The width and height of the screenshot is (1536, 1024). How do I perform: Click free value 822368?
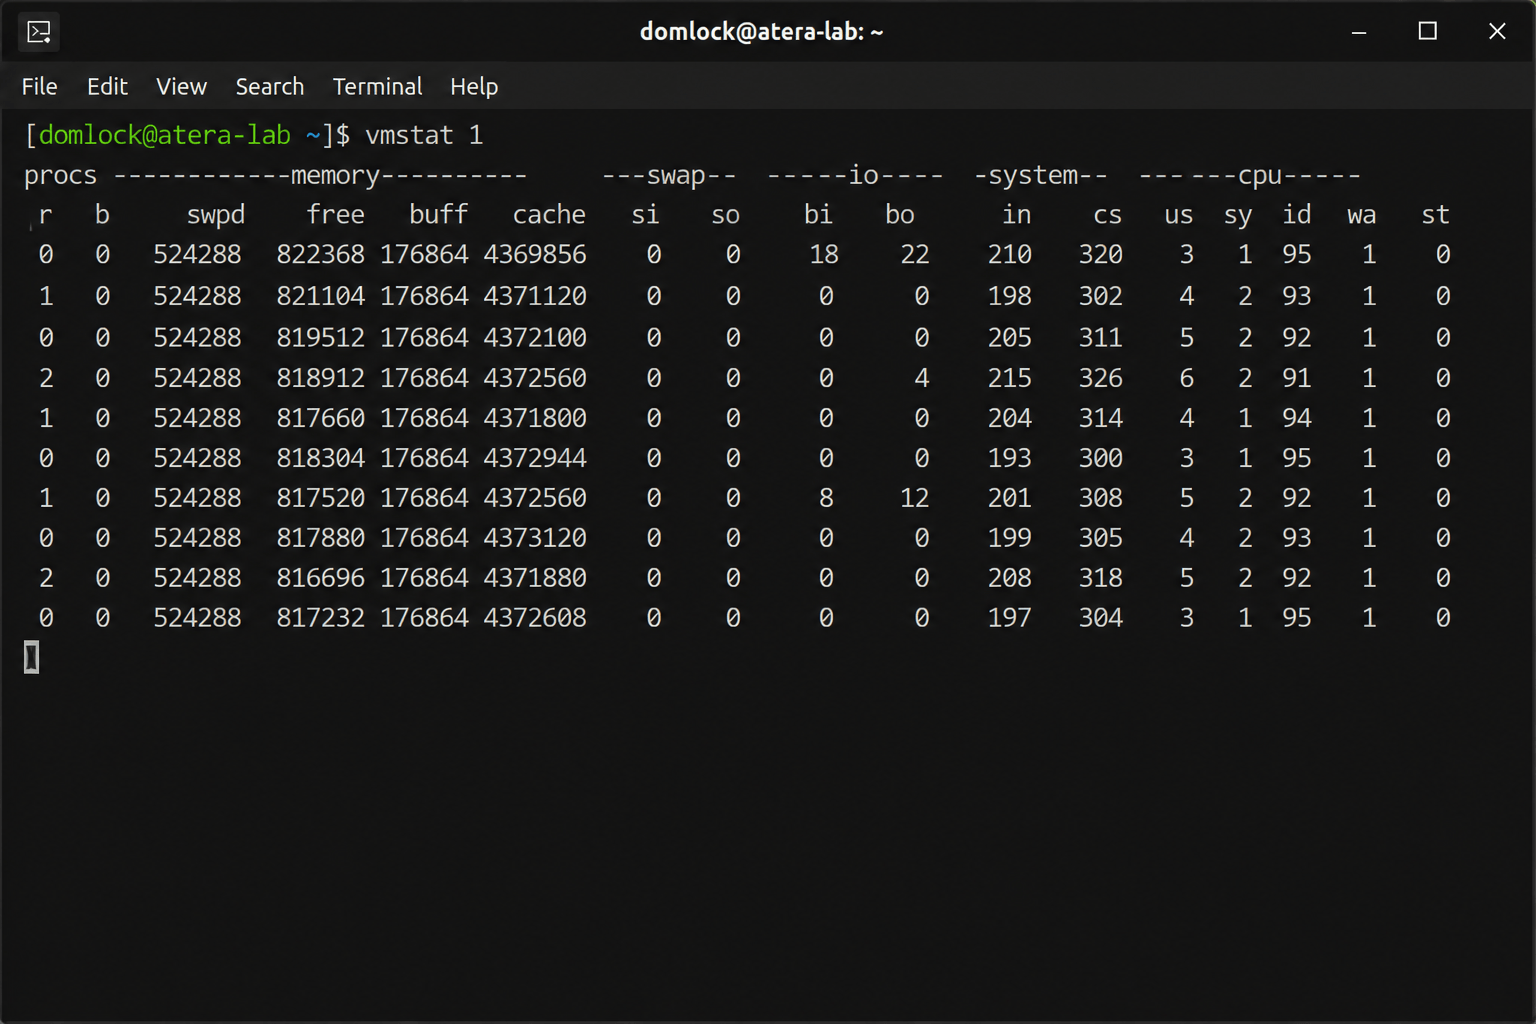320,255
